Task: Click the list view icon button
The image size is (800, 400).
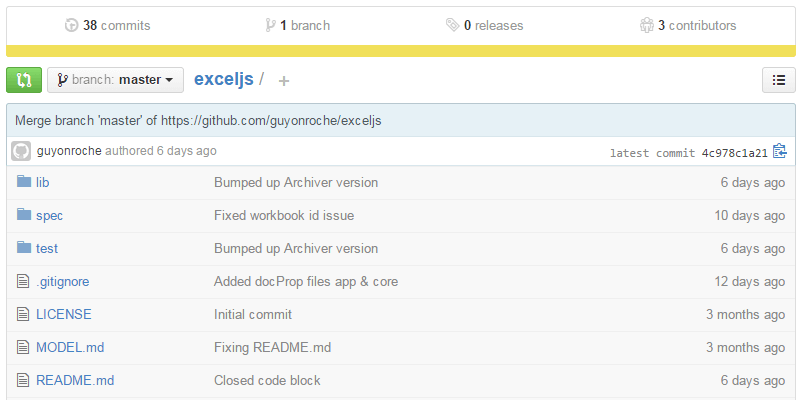Action: coord(778,80)
